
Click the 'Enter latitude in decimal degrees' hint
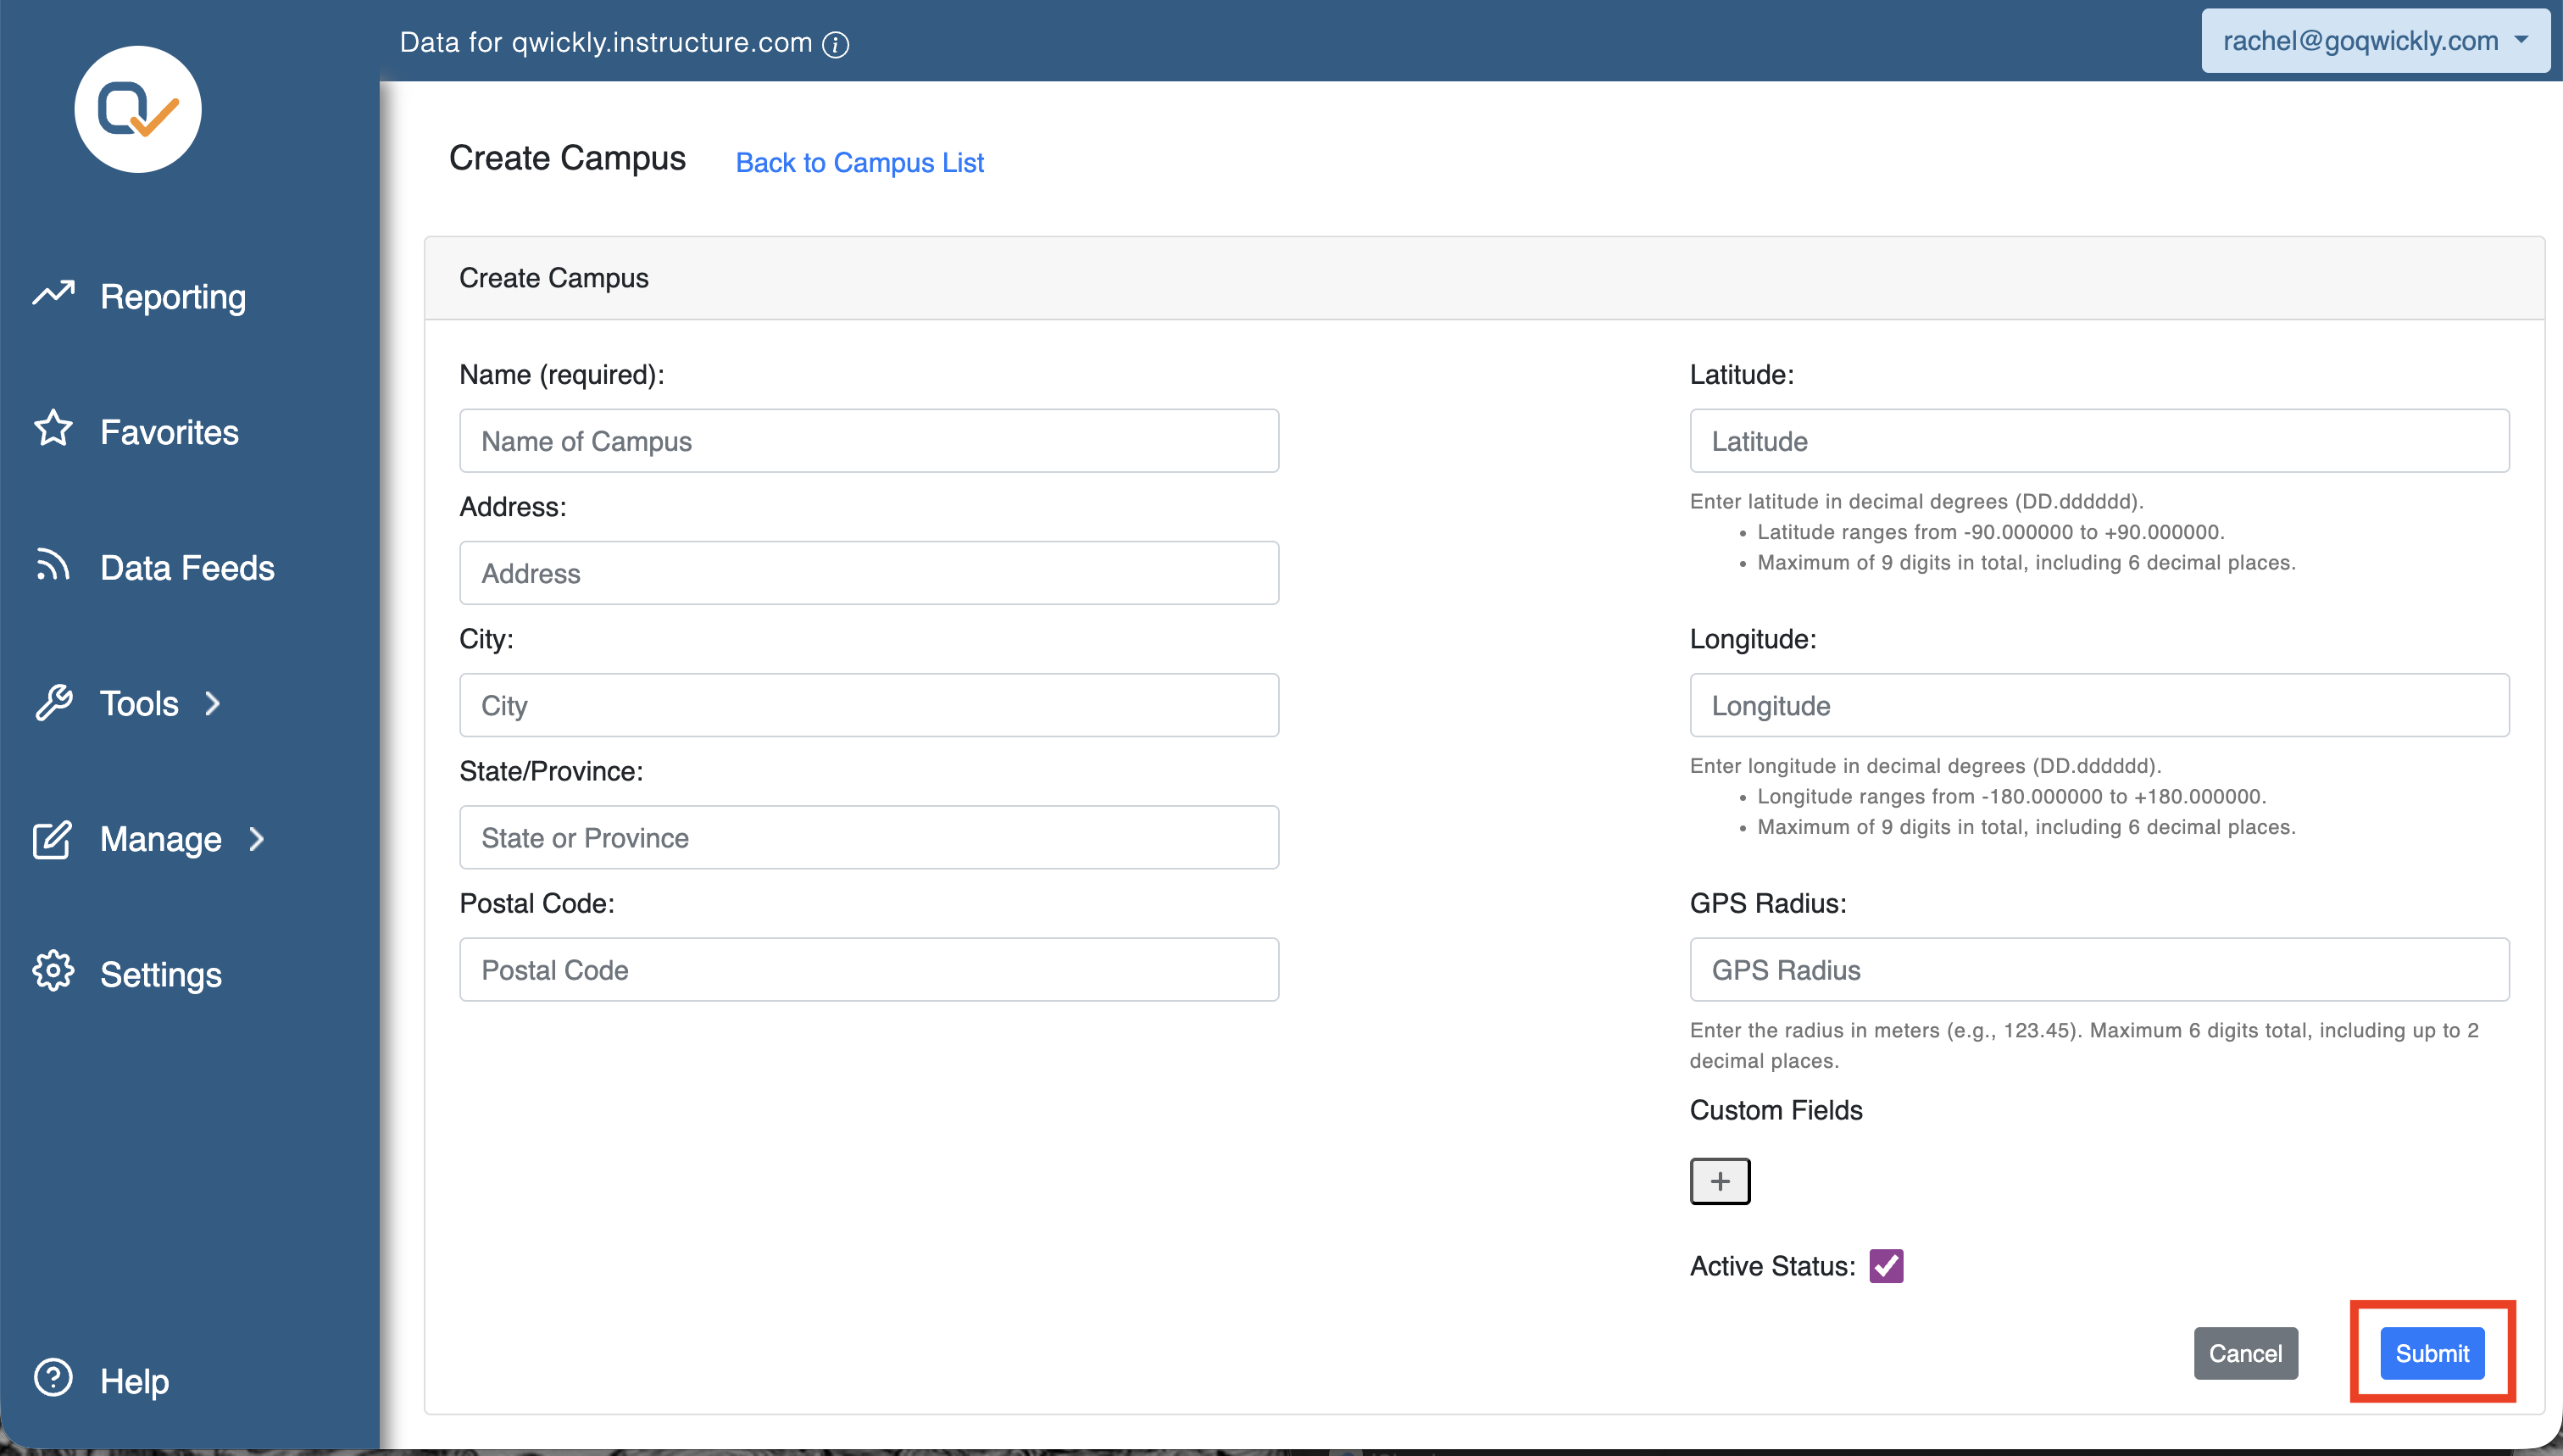tap(1917, 501)
